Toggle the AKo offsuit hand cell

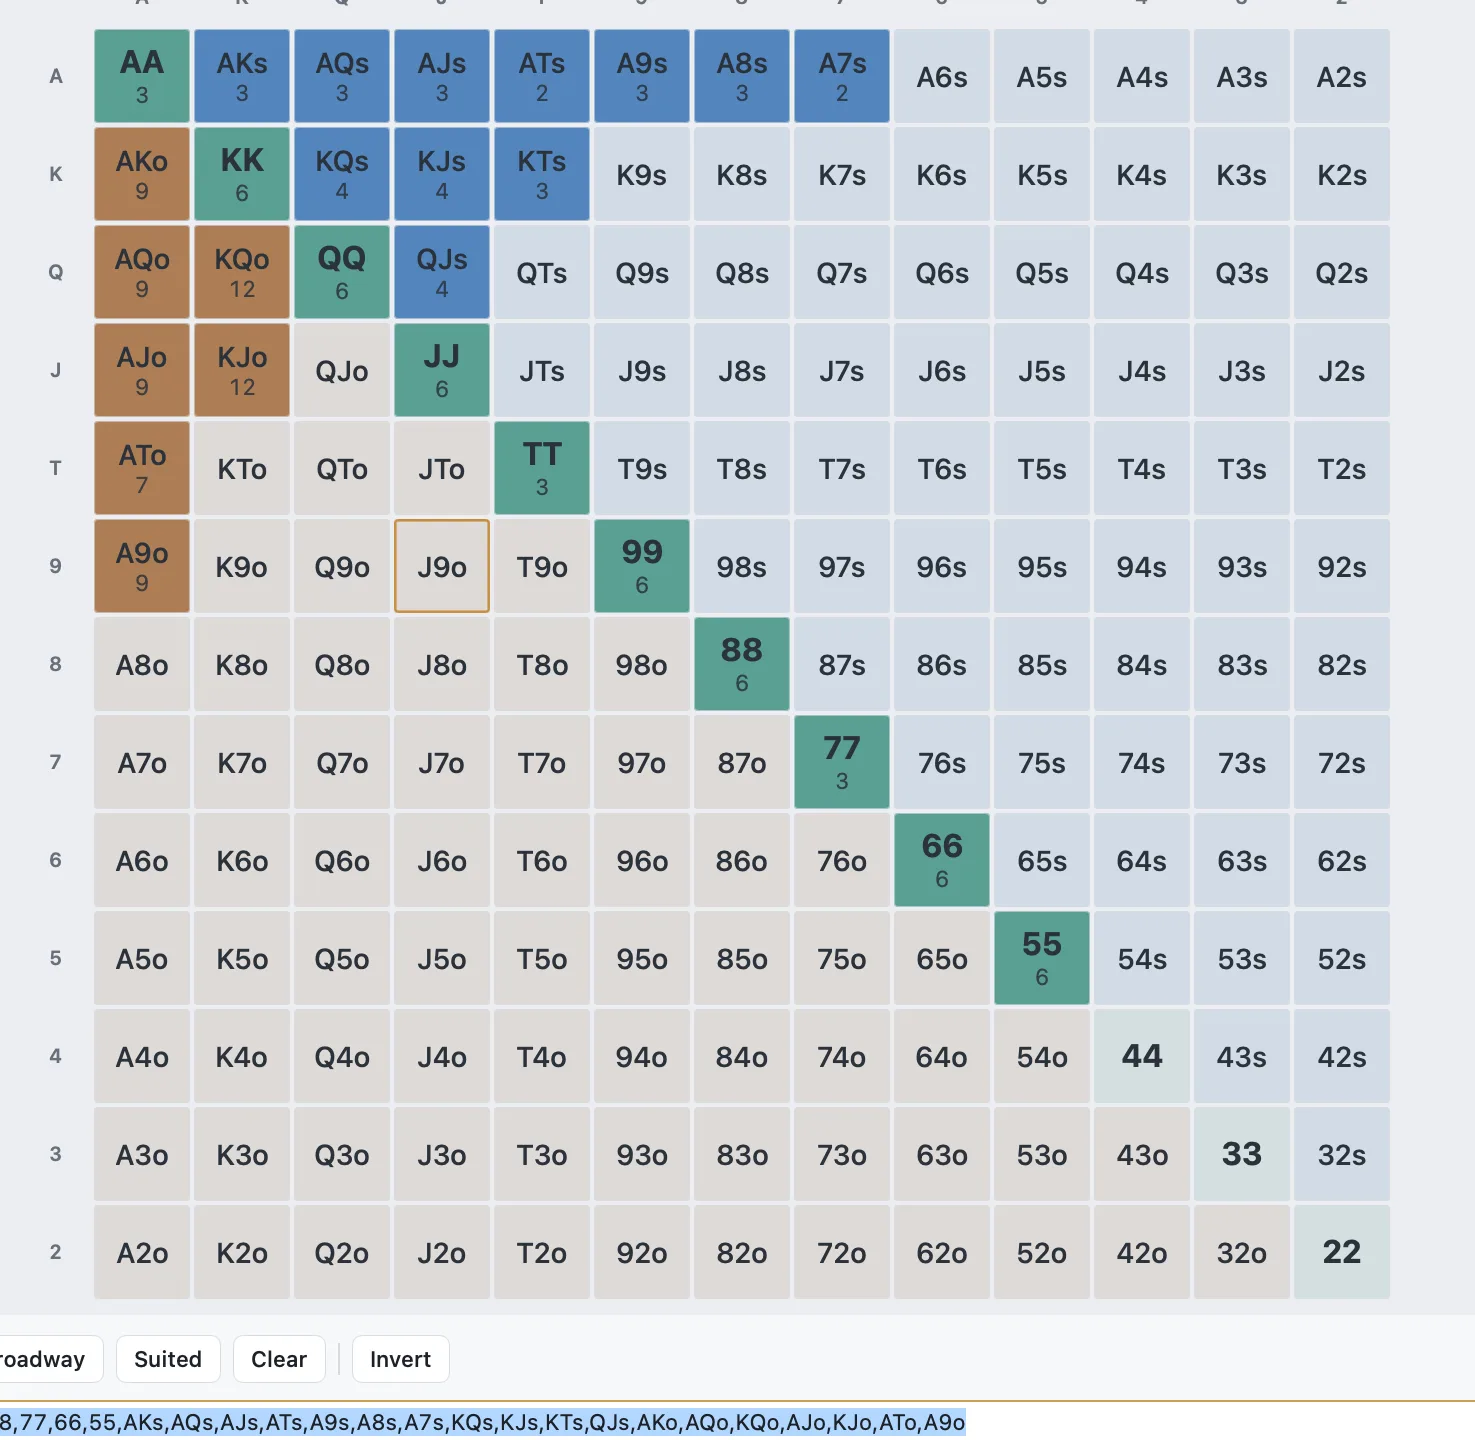click(142, 174)
